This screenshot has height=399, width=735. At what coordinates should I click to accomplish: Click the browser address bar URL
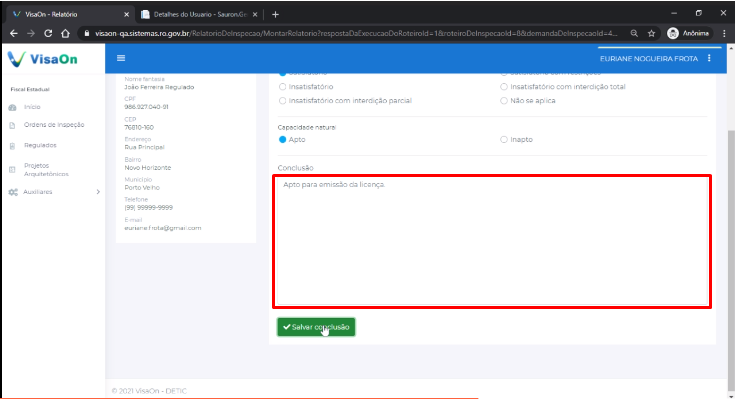click(x=356, y=33)
